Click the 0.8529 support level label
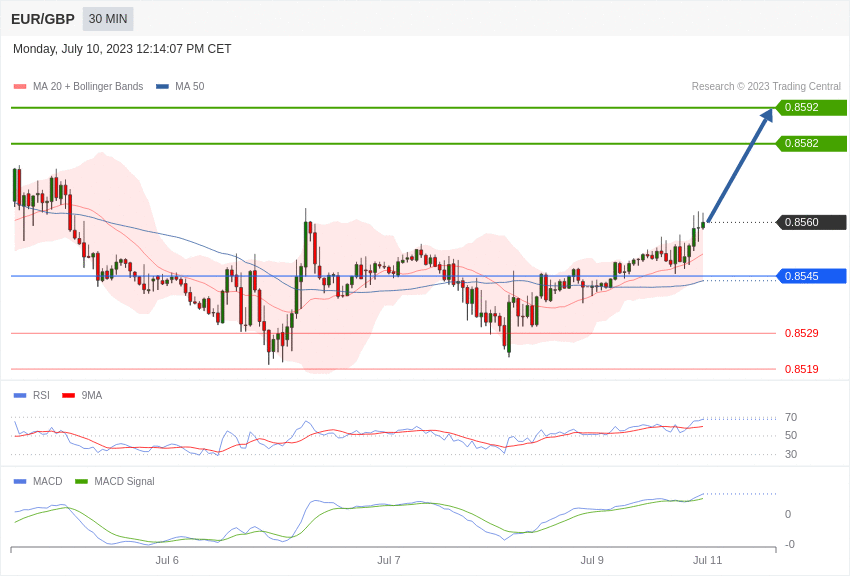 point(802,333)
